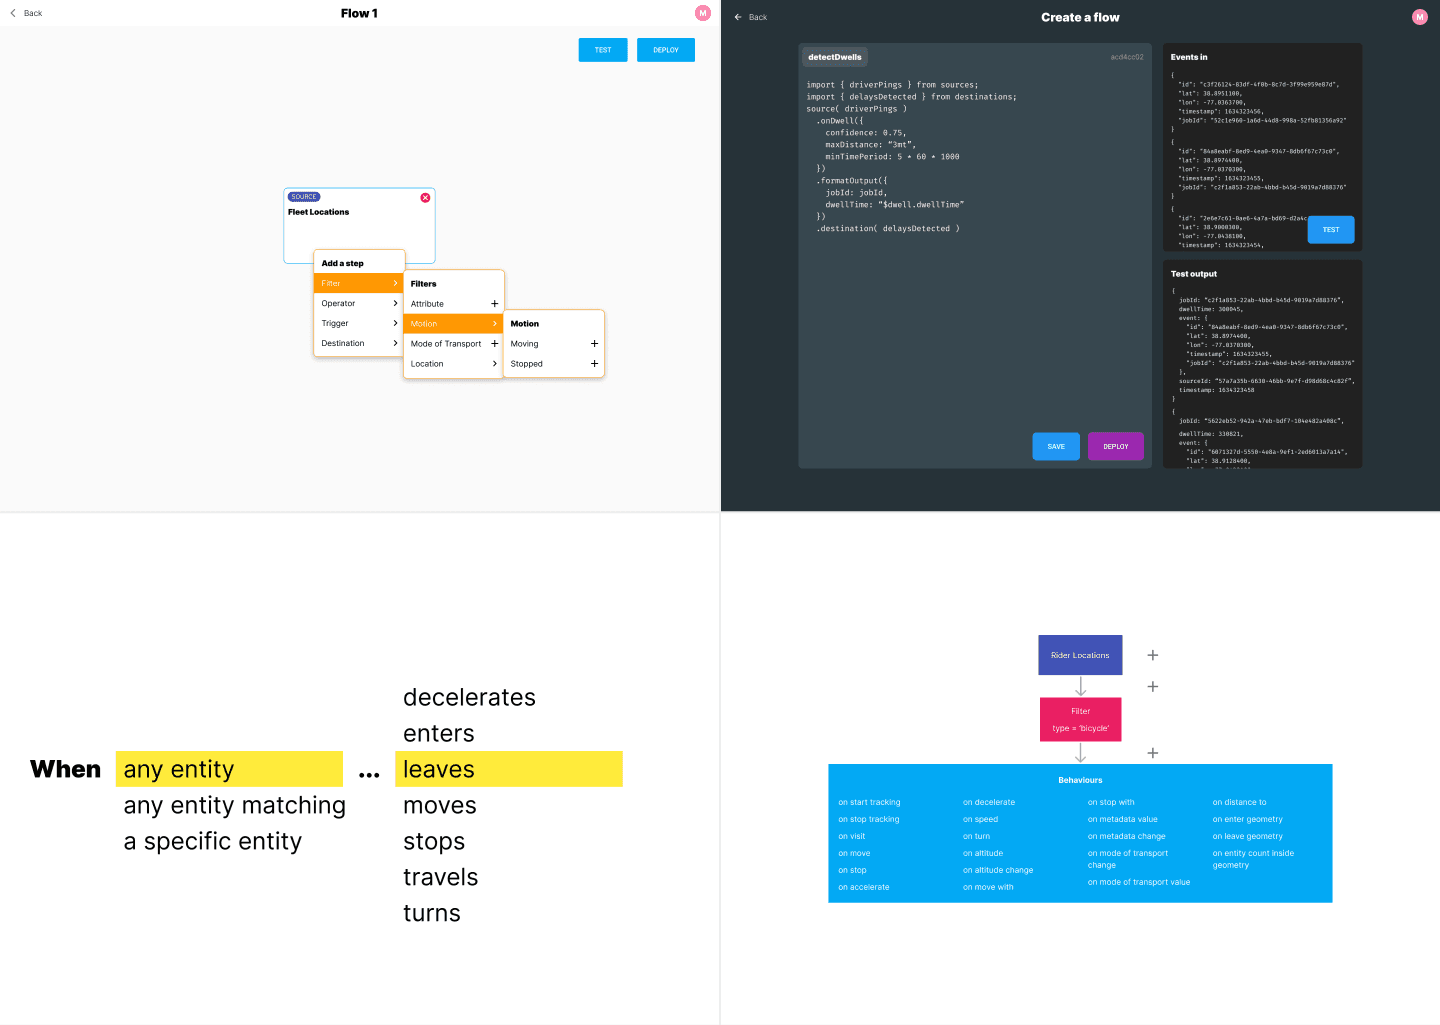Click Back arrow in Create a flow panel
This screenshot has height=1025, width=1440.
[x=738, y=17]
